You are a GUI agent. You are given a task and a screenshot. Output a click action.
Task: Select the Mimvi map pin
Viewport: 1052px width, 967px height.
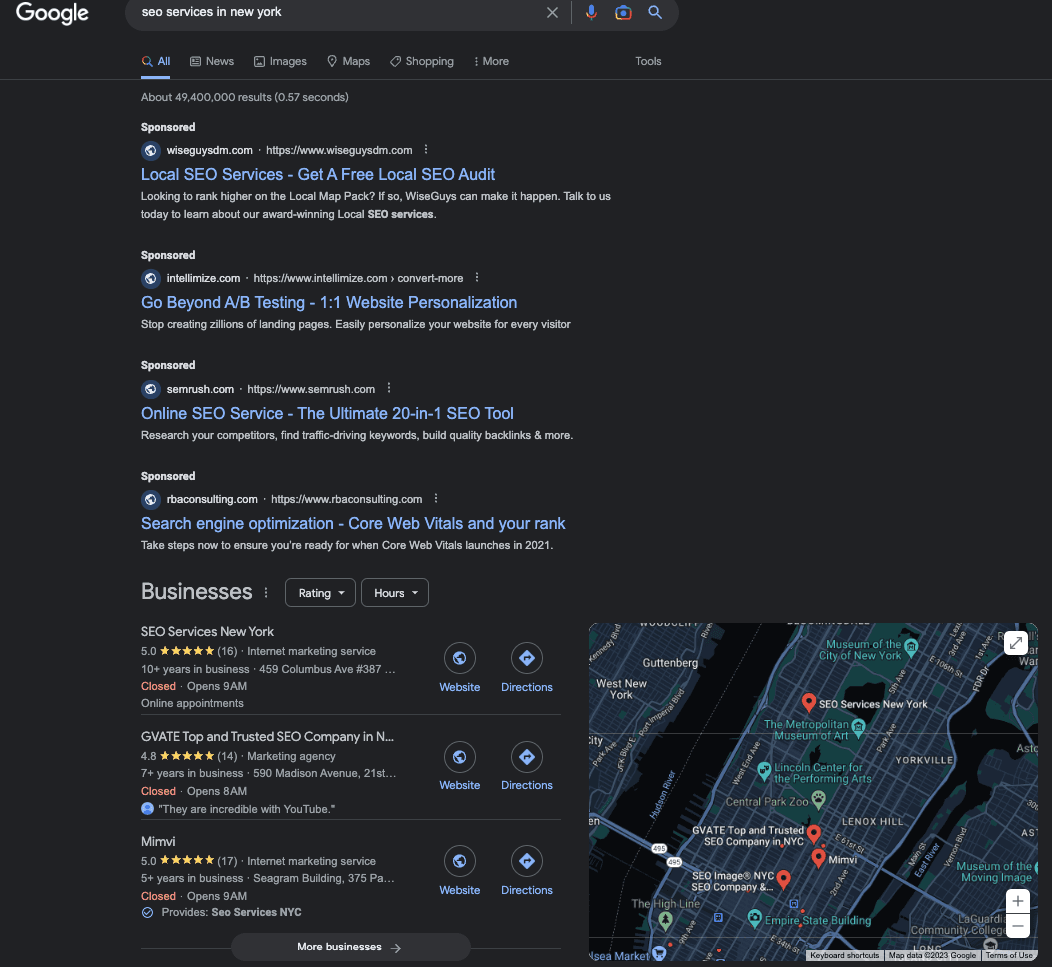pos(818,858)
